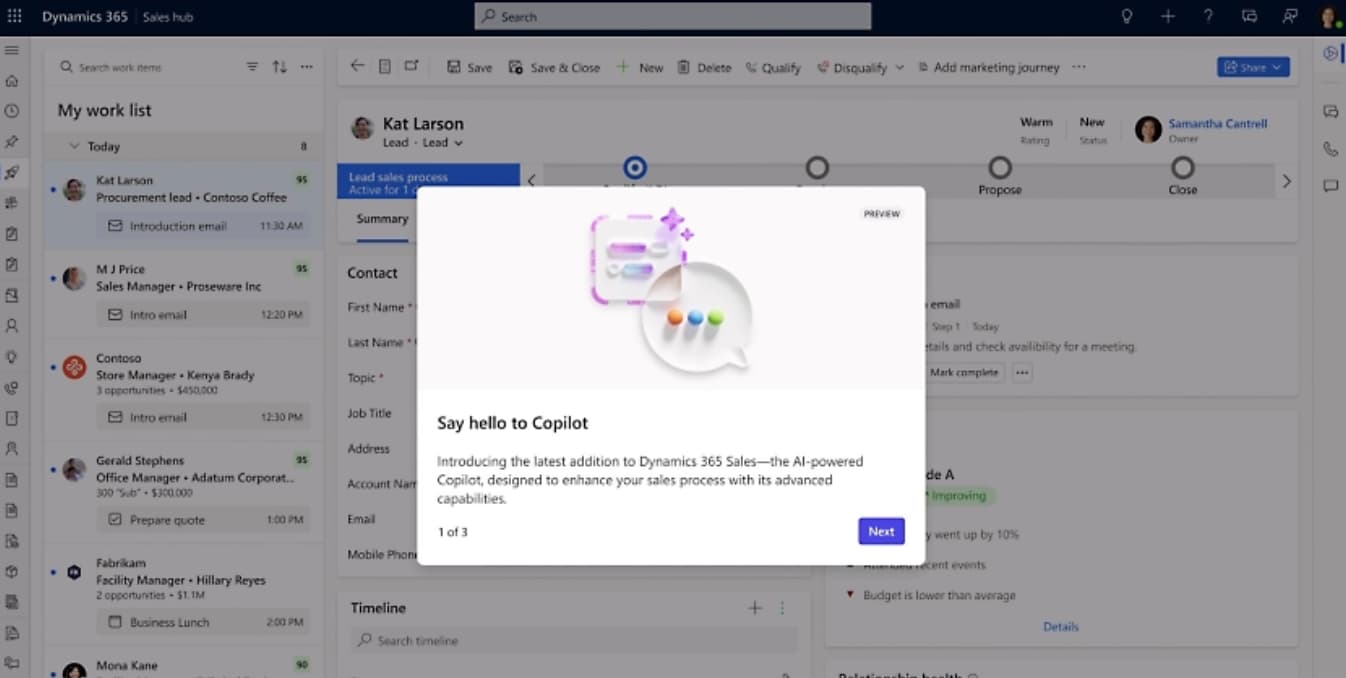Click the Next button in the Copilot dialog
Image resolution: width=1346 pixels, height=678 pixels.
pyautogui.click(x=880, y=531)
